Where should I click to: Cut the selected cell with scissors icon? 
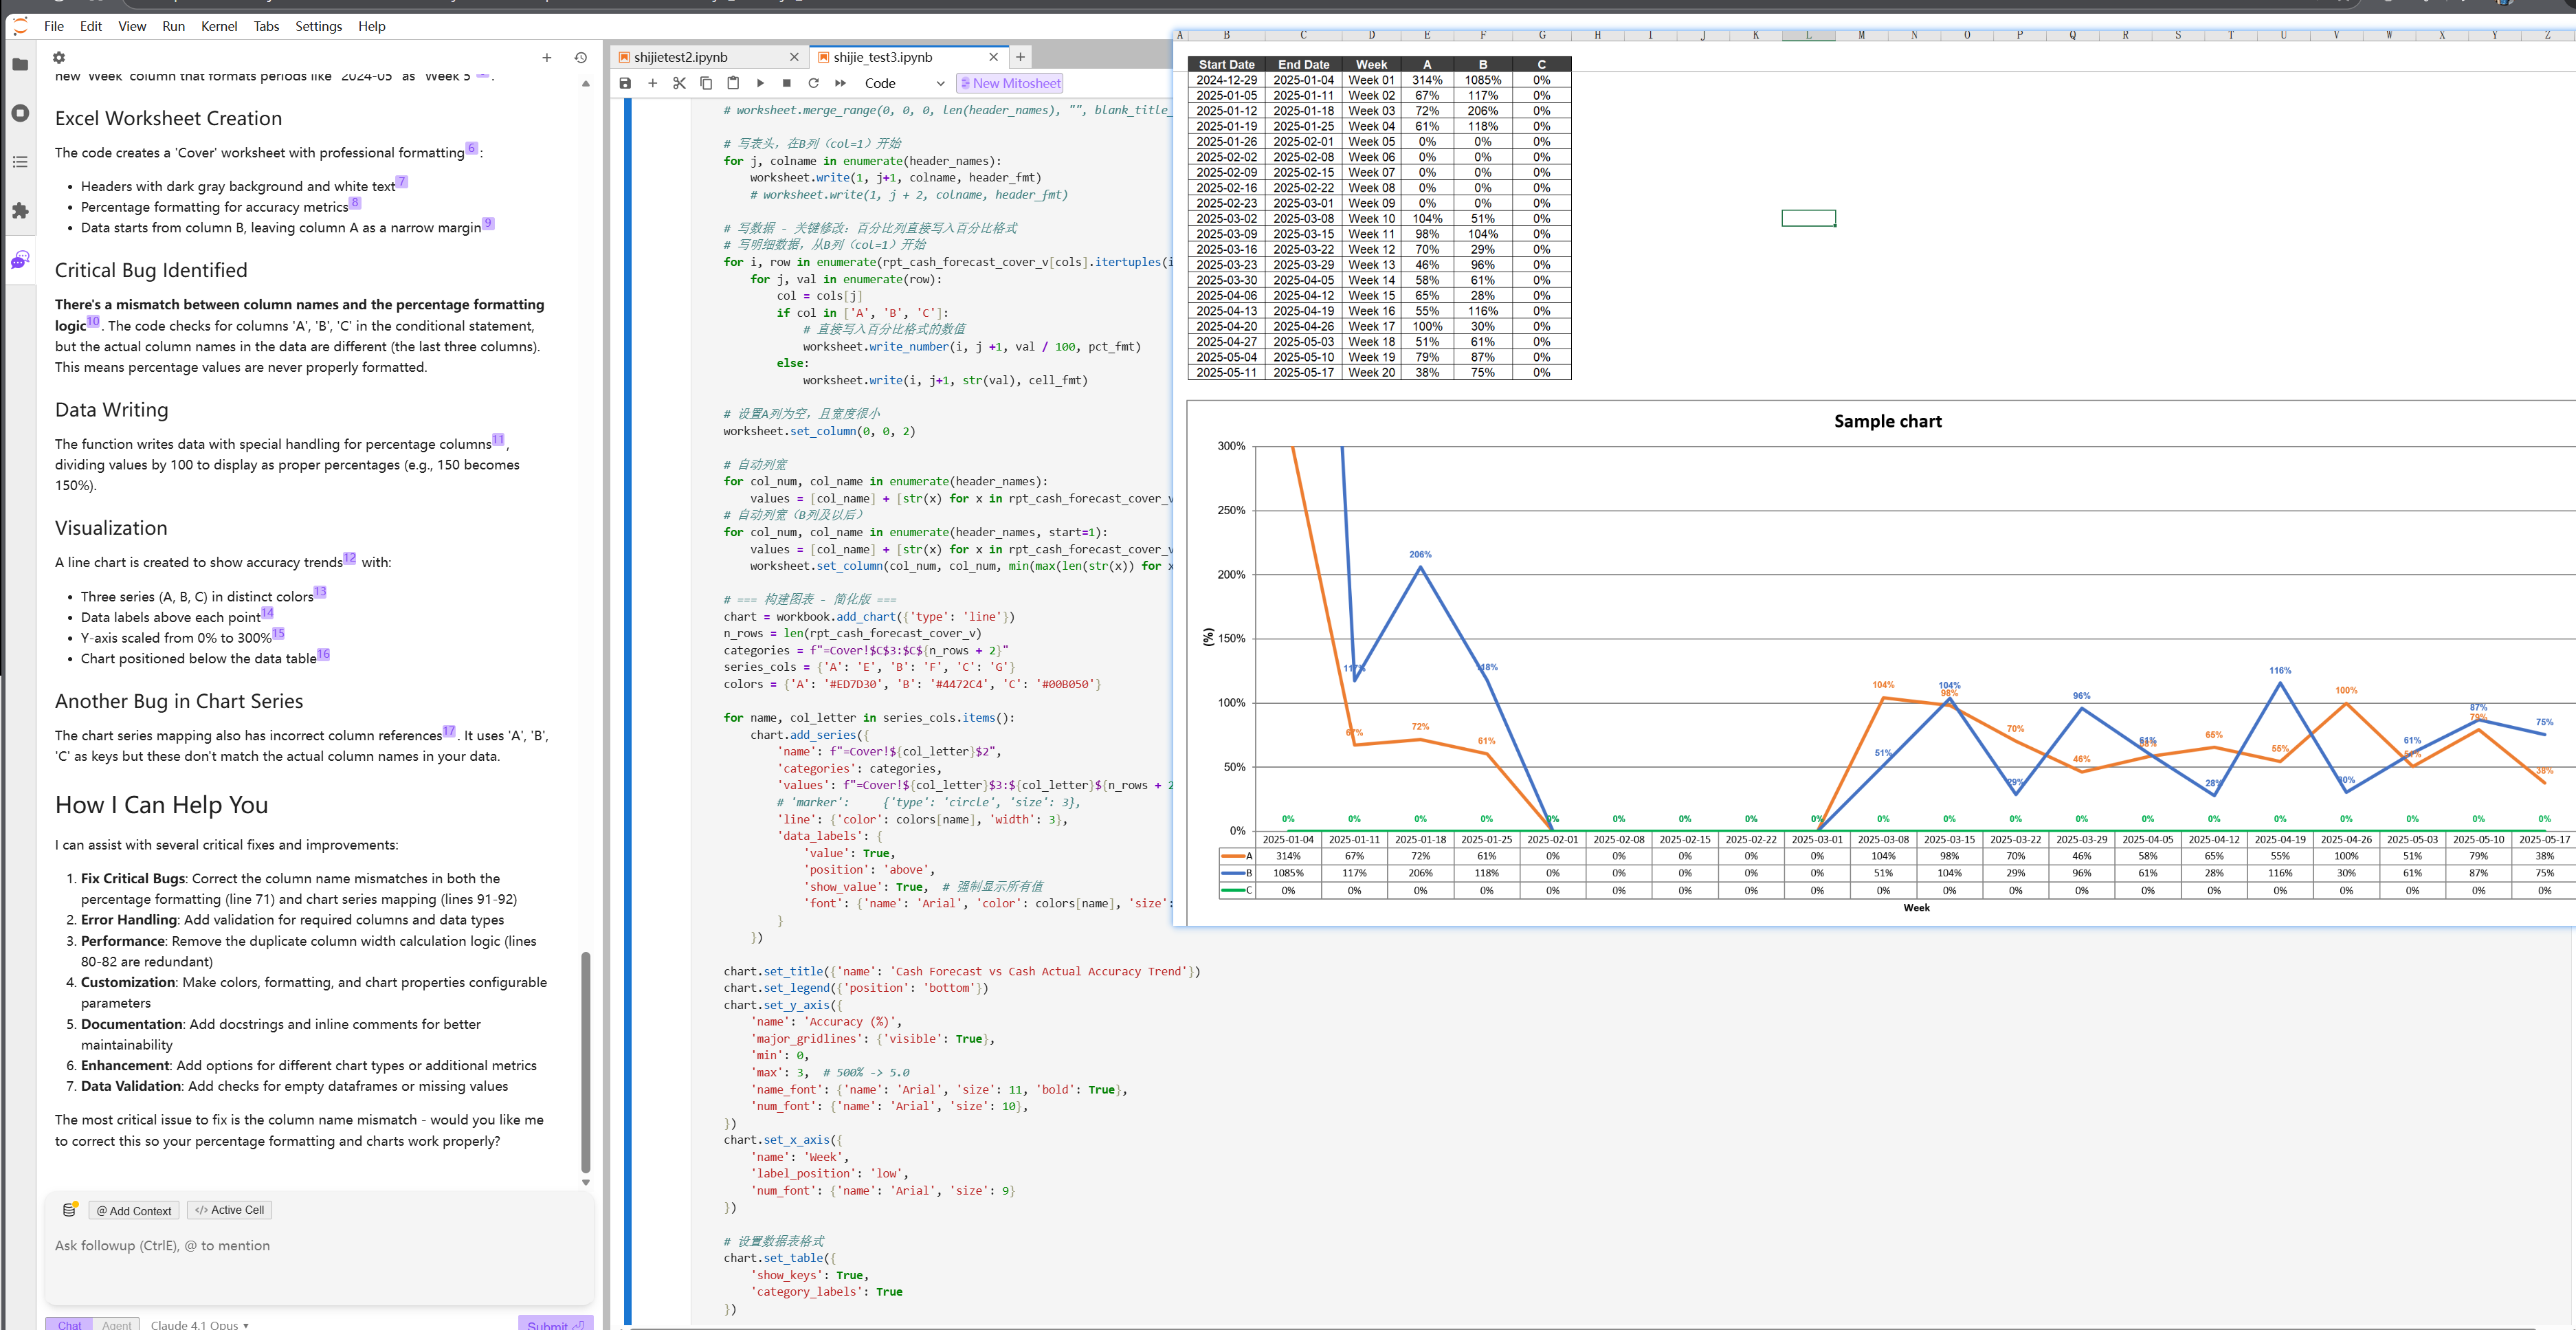(679, 83)
